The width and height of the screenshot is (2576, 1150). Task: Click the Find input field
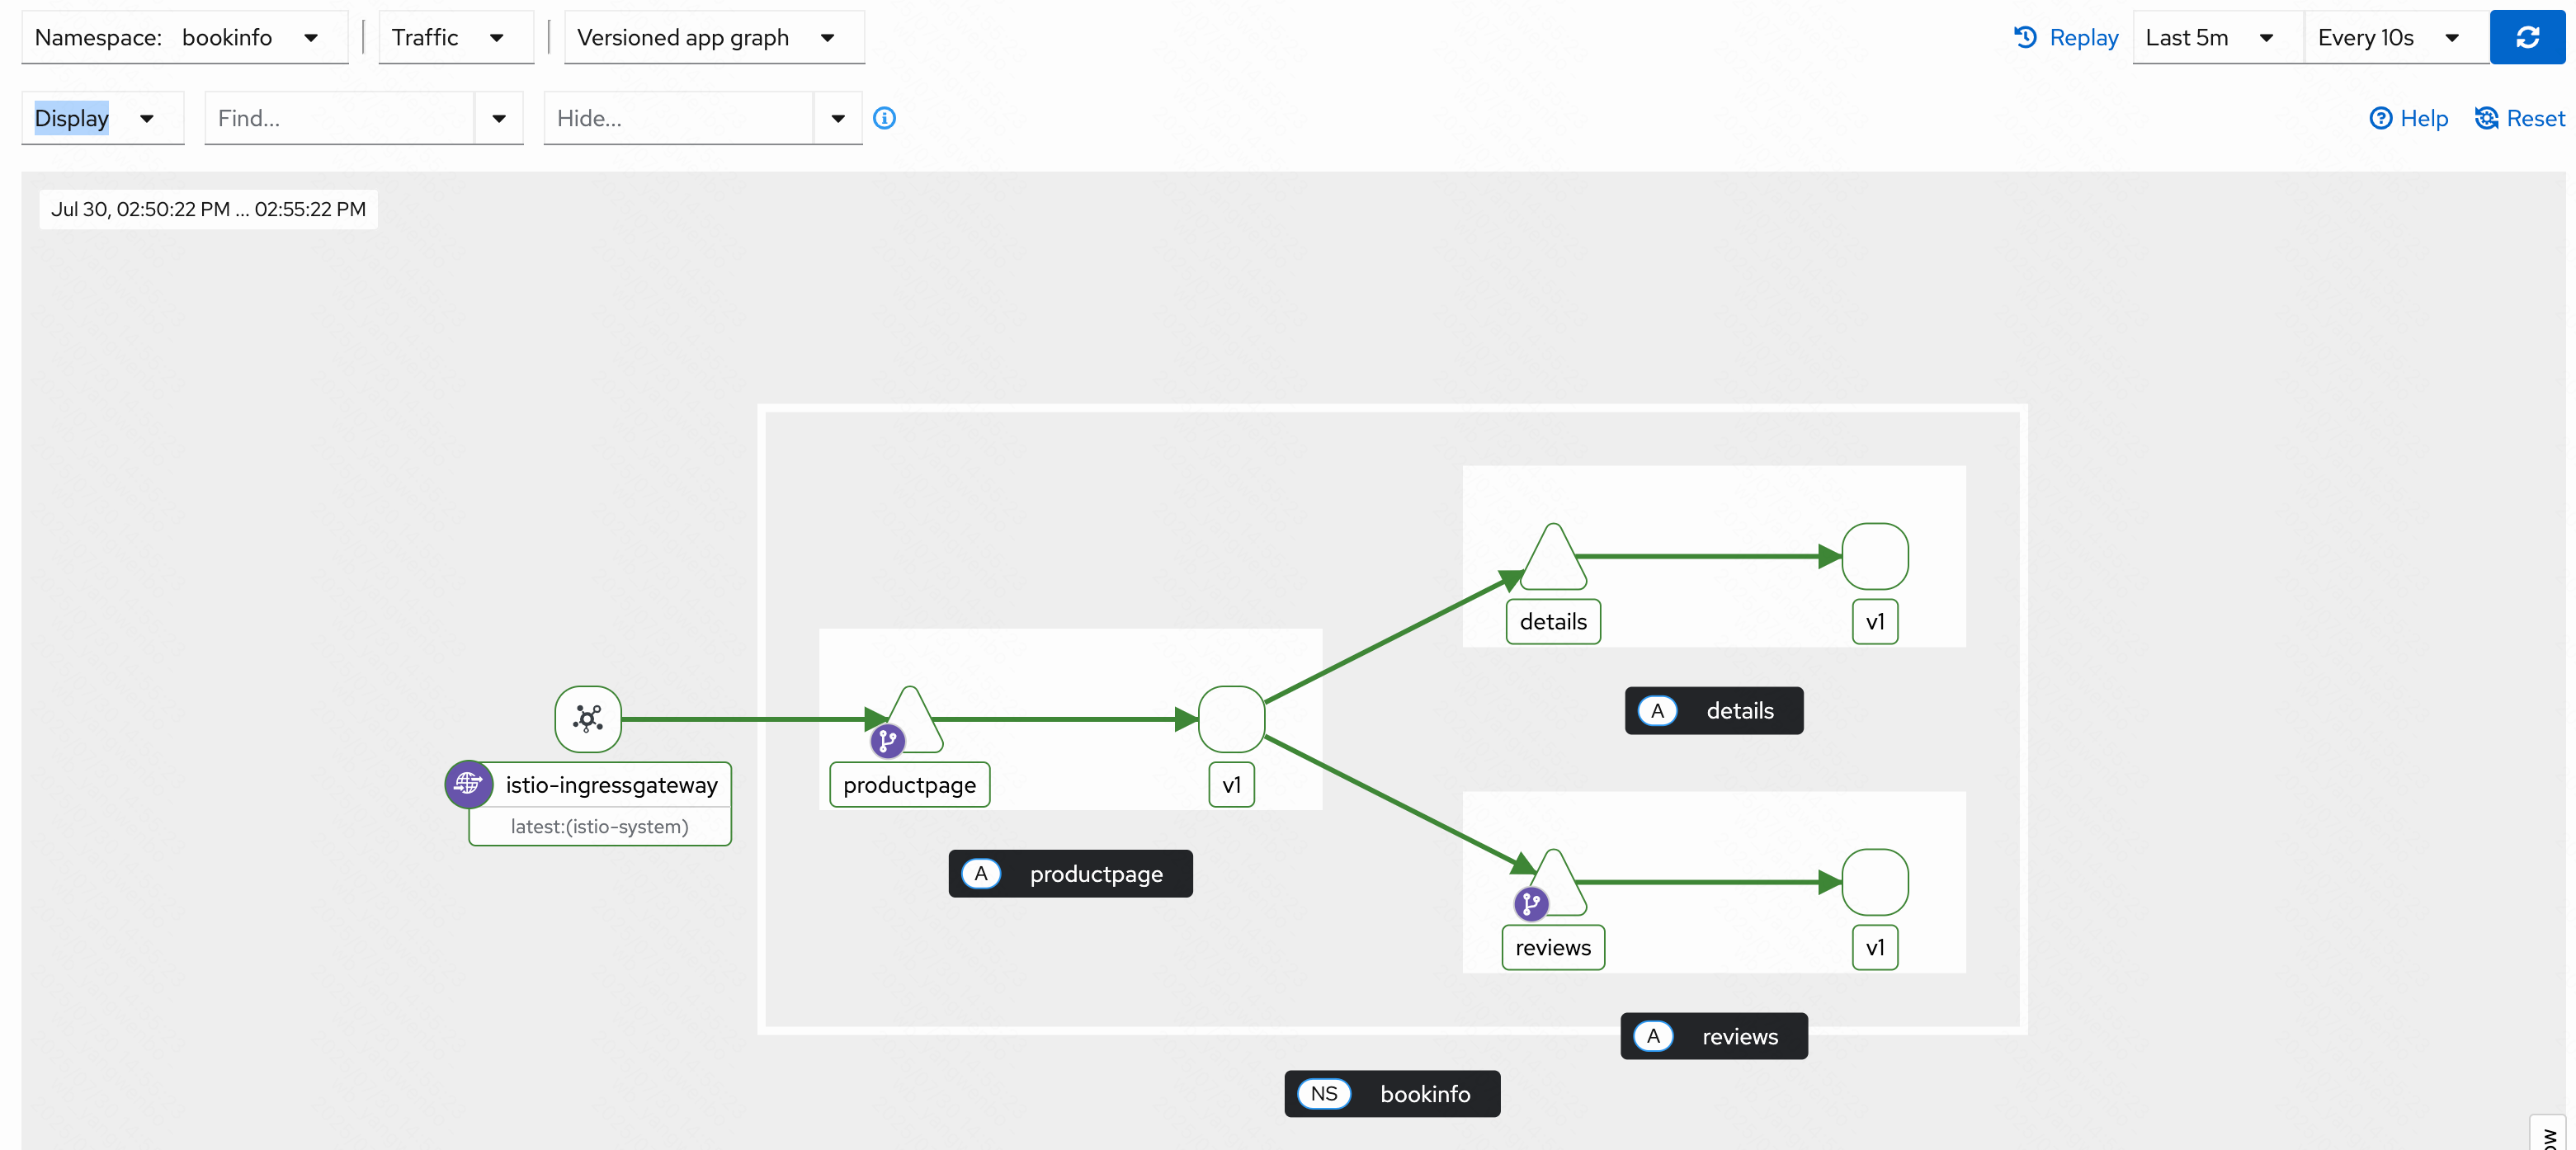(340, 118)
